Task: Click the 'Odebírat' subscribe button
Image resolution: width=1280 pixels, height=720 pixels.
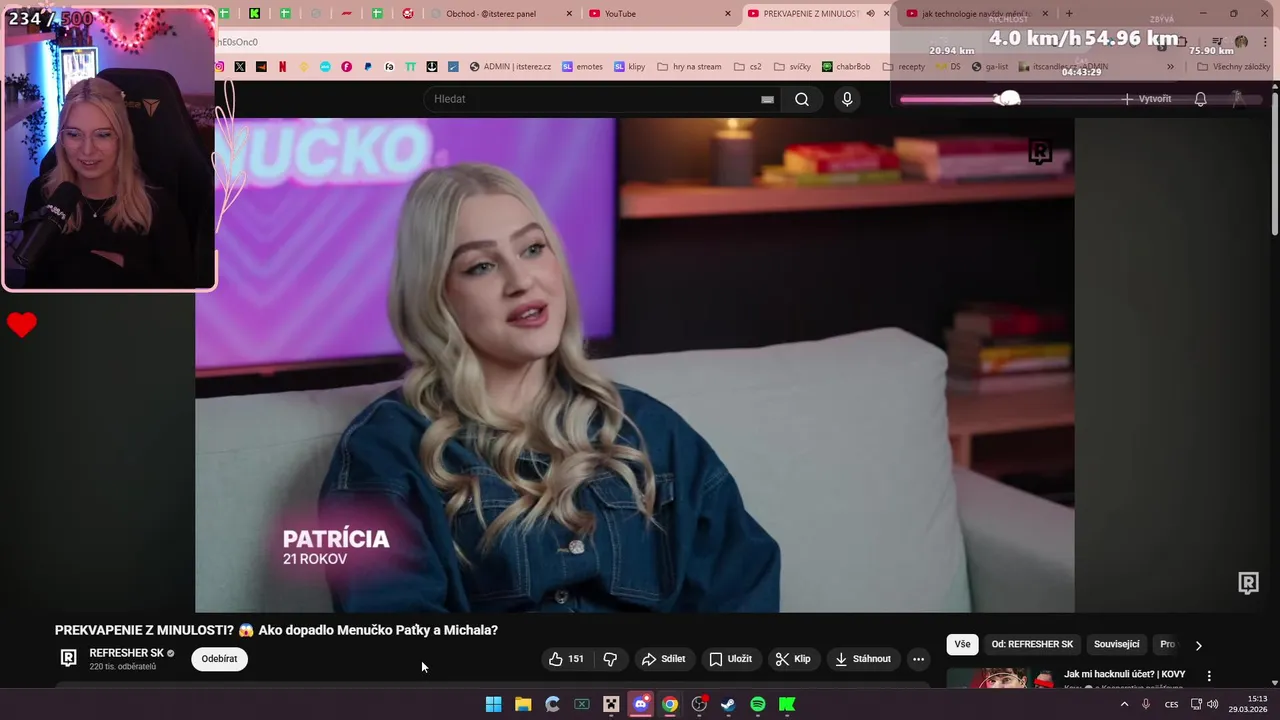Action: tap(219, 659)
